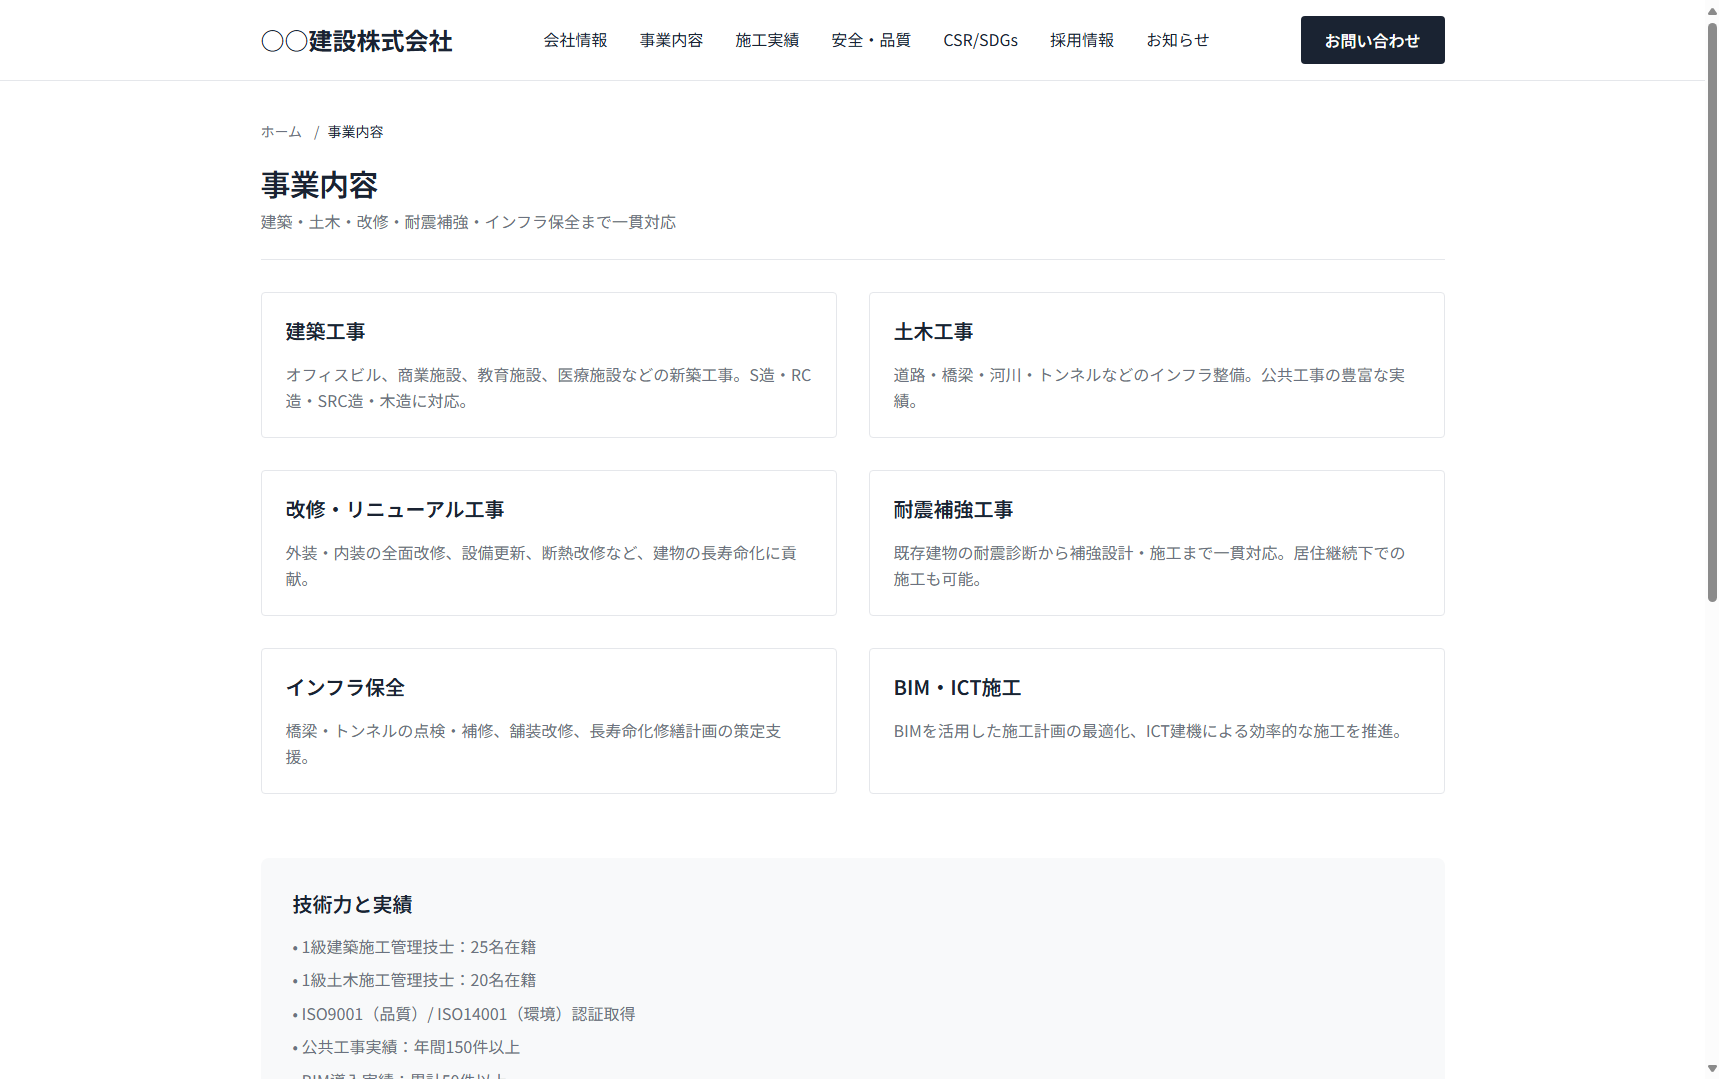This screenshot has width=1719, height=1079.
Task: Select 事業内容 in the navigation bar
Action: 671,40
